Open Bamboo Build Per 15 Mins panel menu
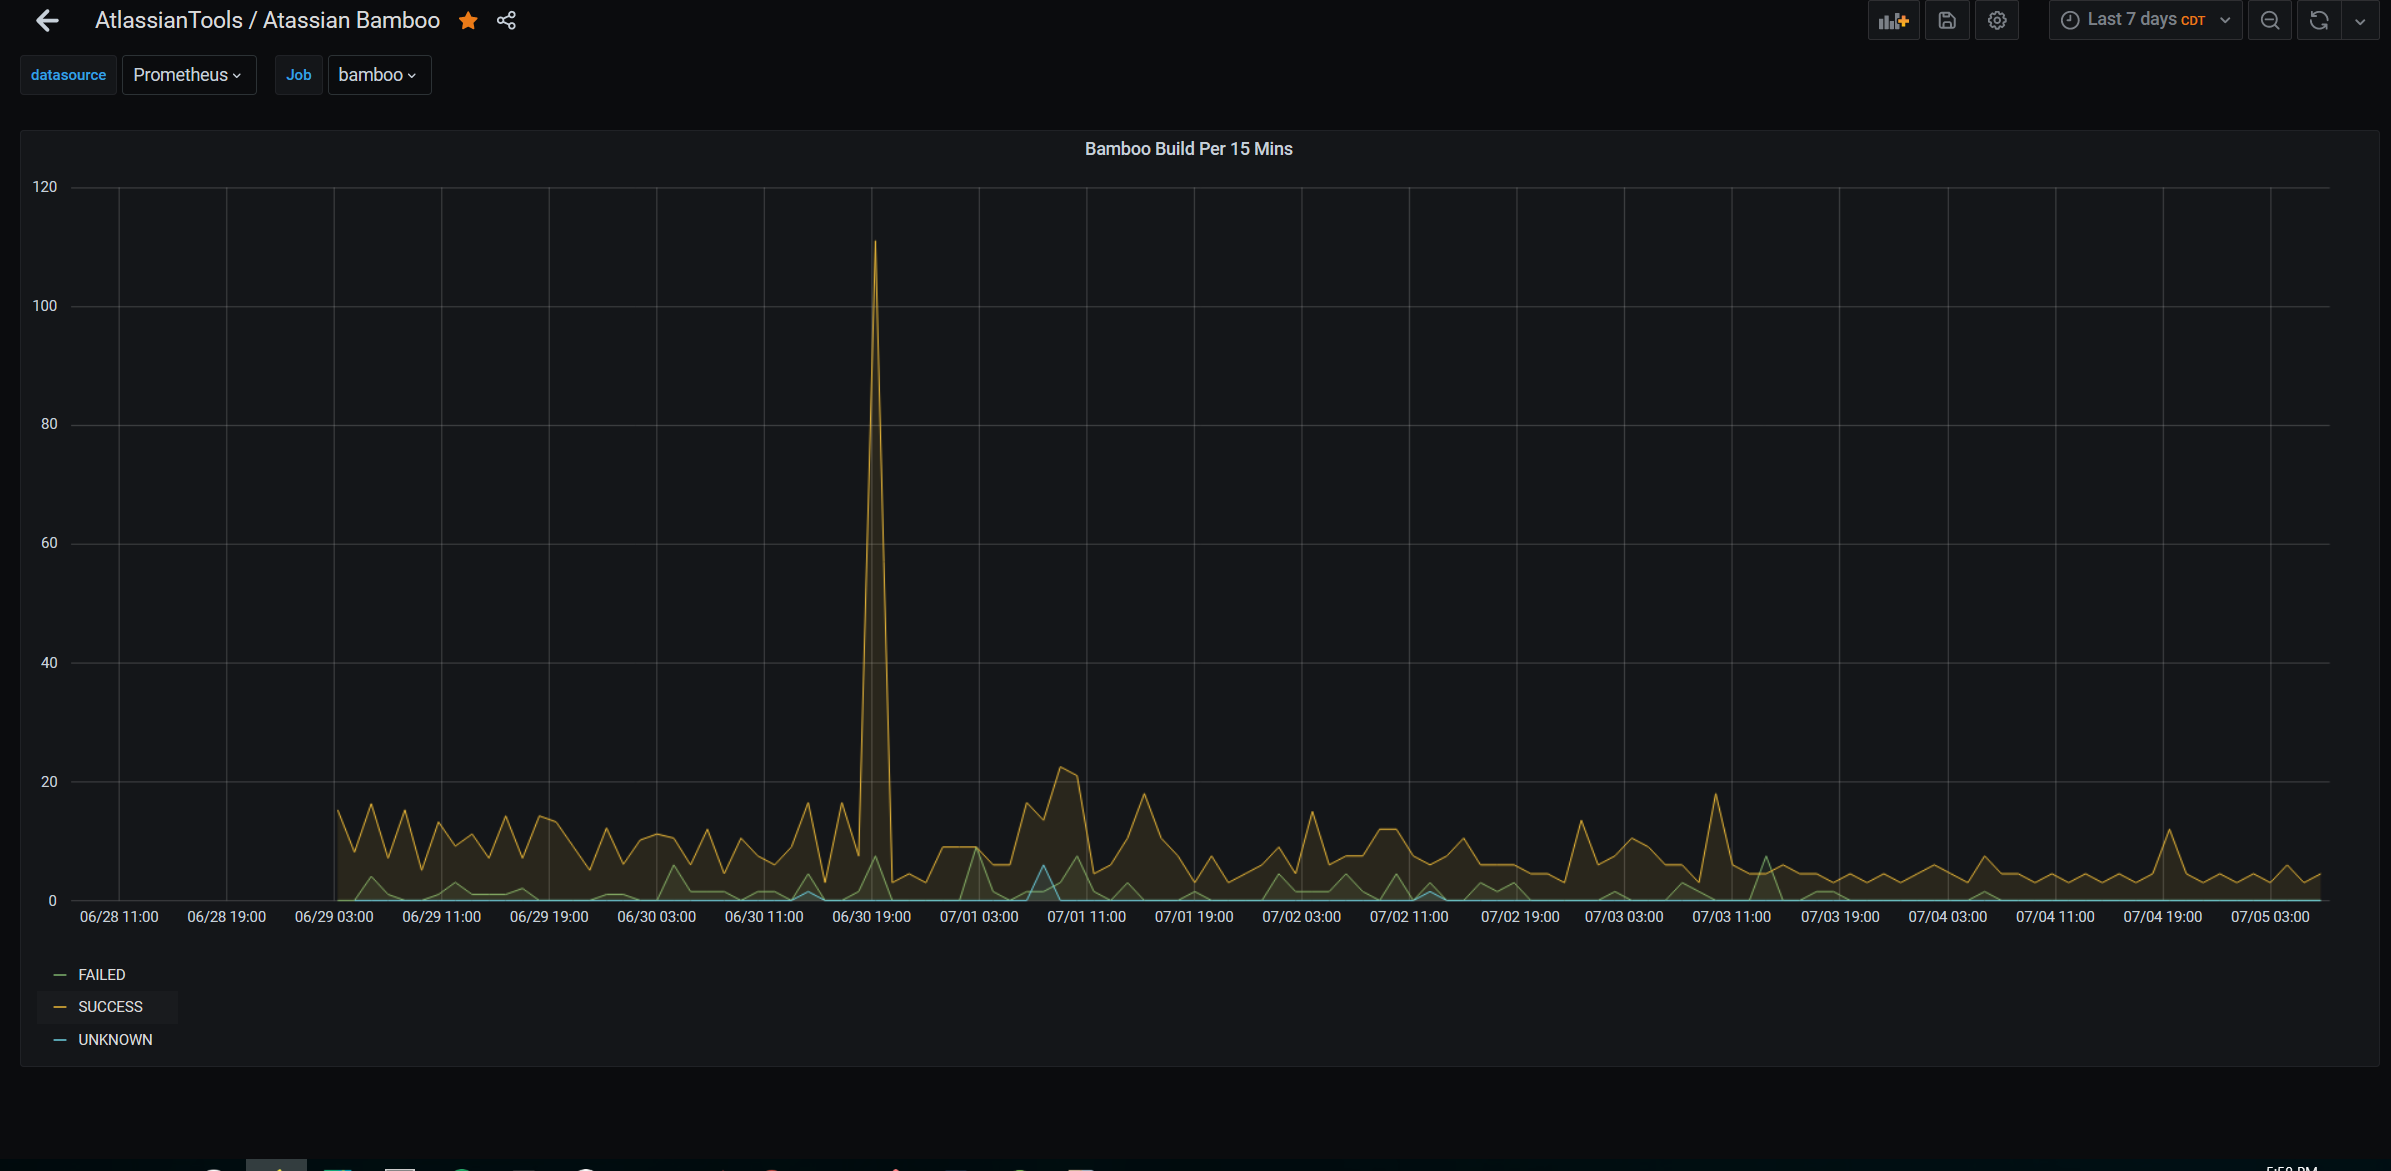 [1188, 149]
